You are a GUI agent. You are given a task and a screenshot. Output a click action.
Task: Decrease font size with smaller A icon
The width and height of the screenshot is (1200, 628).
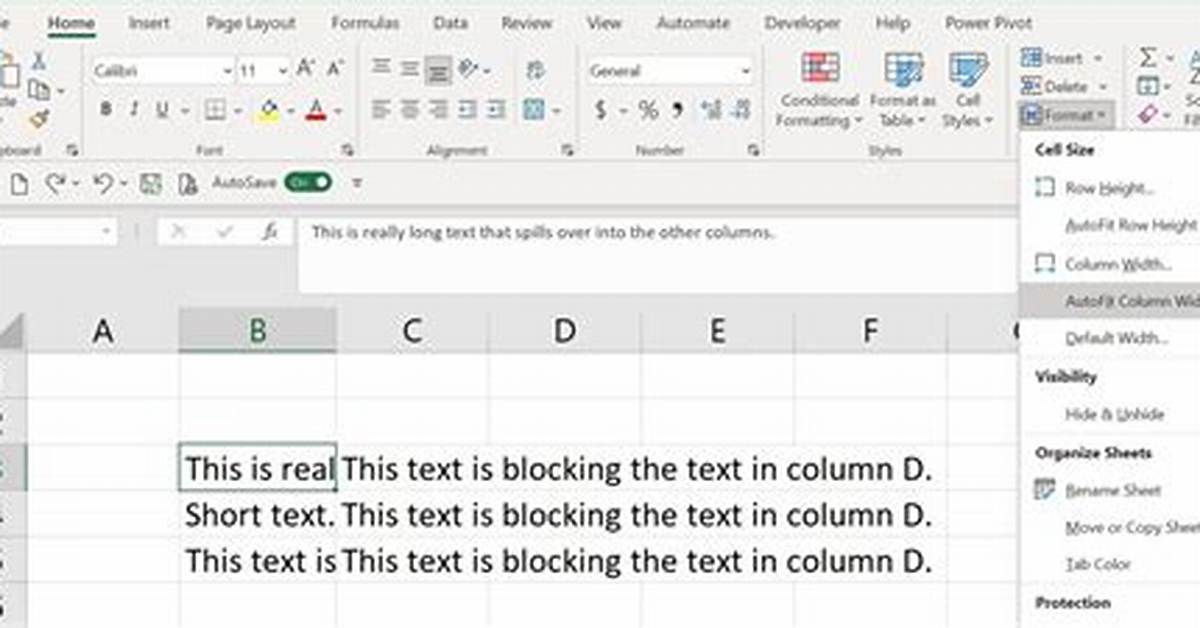pos(333,70)
